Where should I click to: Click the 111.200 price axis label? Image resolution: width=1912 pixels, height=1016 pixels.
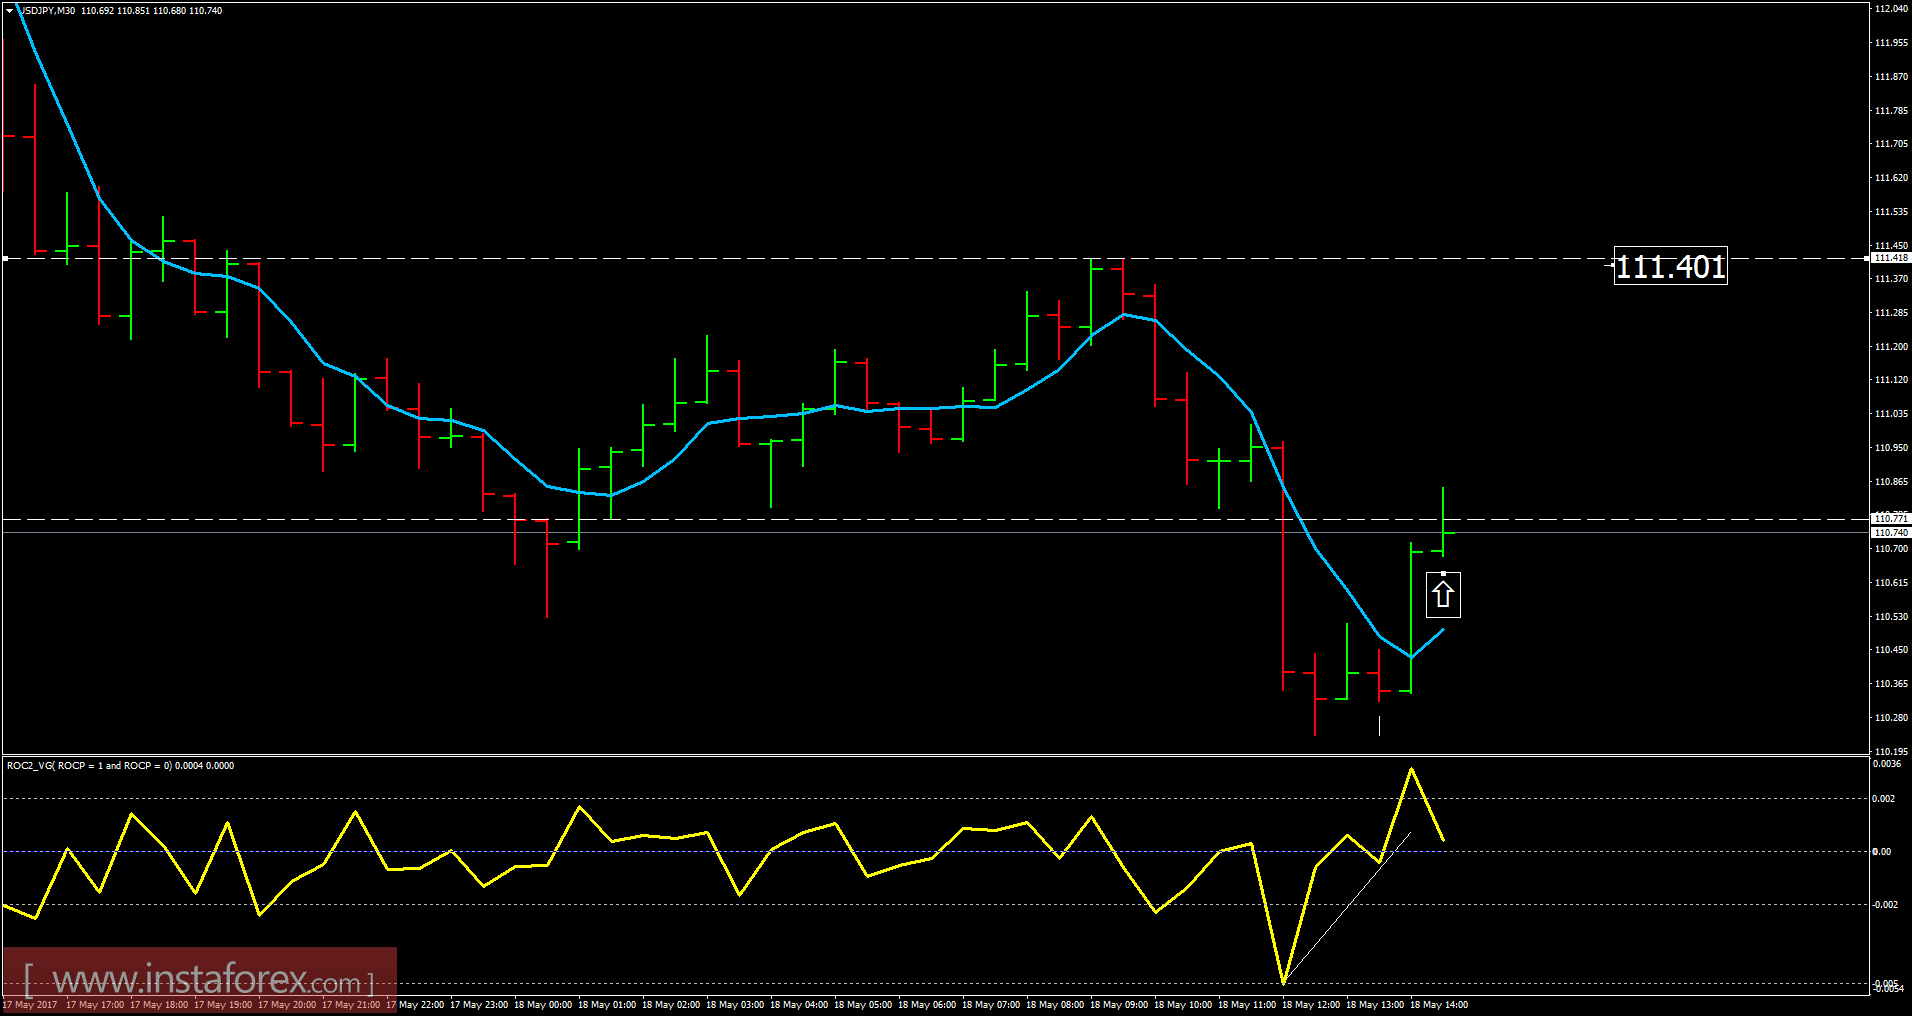click(1891, 347)
